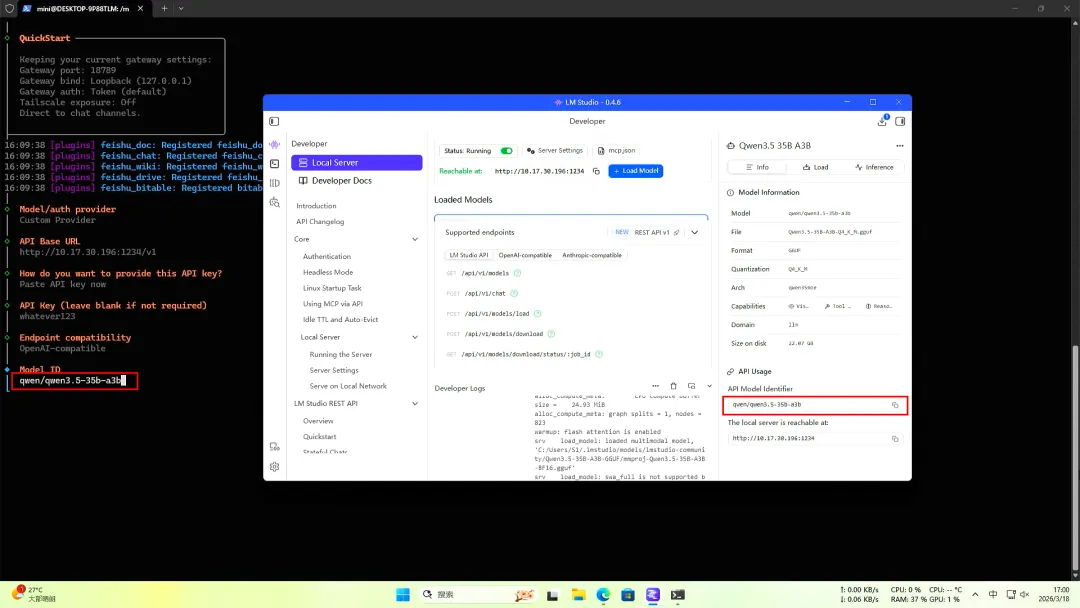Toggle the left sidebar in LM Studio

(x=274, y=121)
